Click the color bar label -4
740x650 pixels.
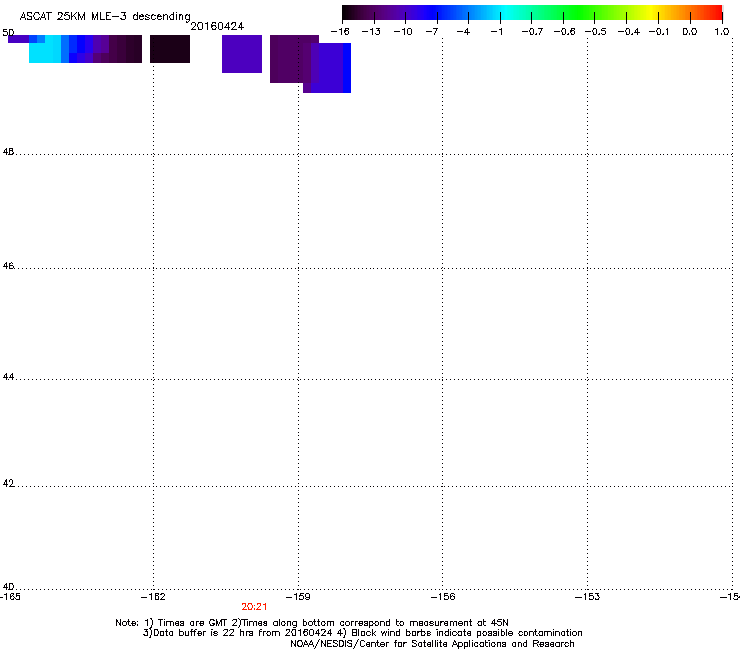click(x=464, y=32)
